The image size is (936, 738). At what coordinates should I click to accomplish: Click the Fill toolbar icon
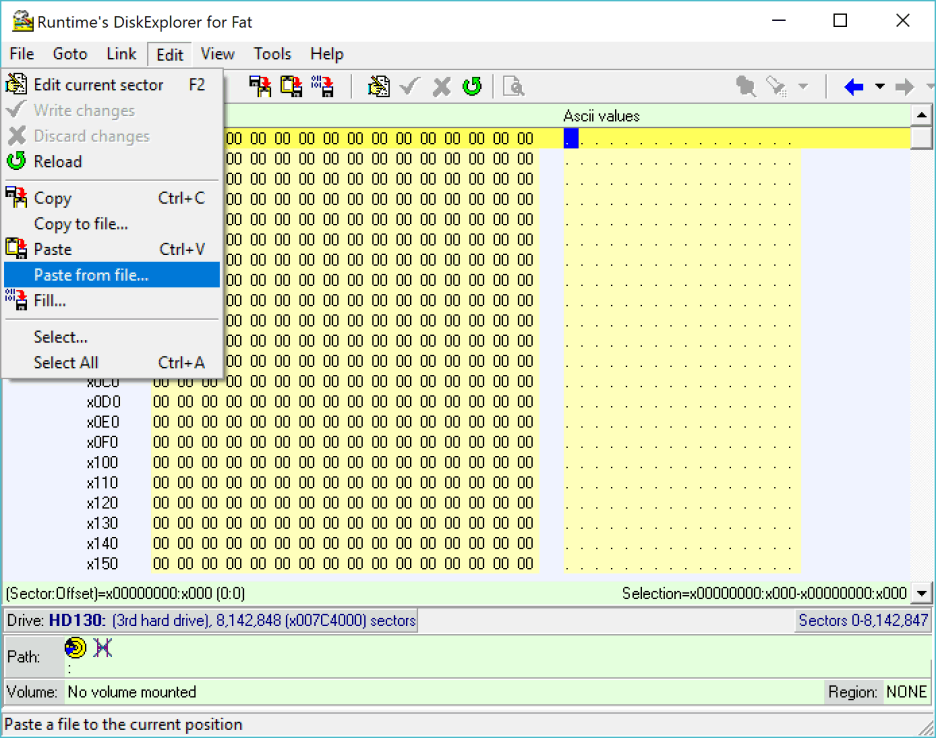(322, 87)
